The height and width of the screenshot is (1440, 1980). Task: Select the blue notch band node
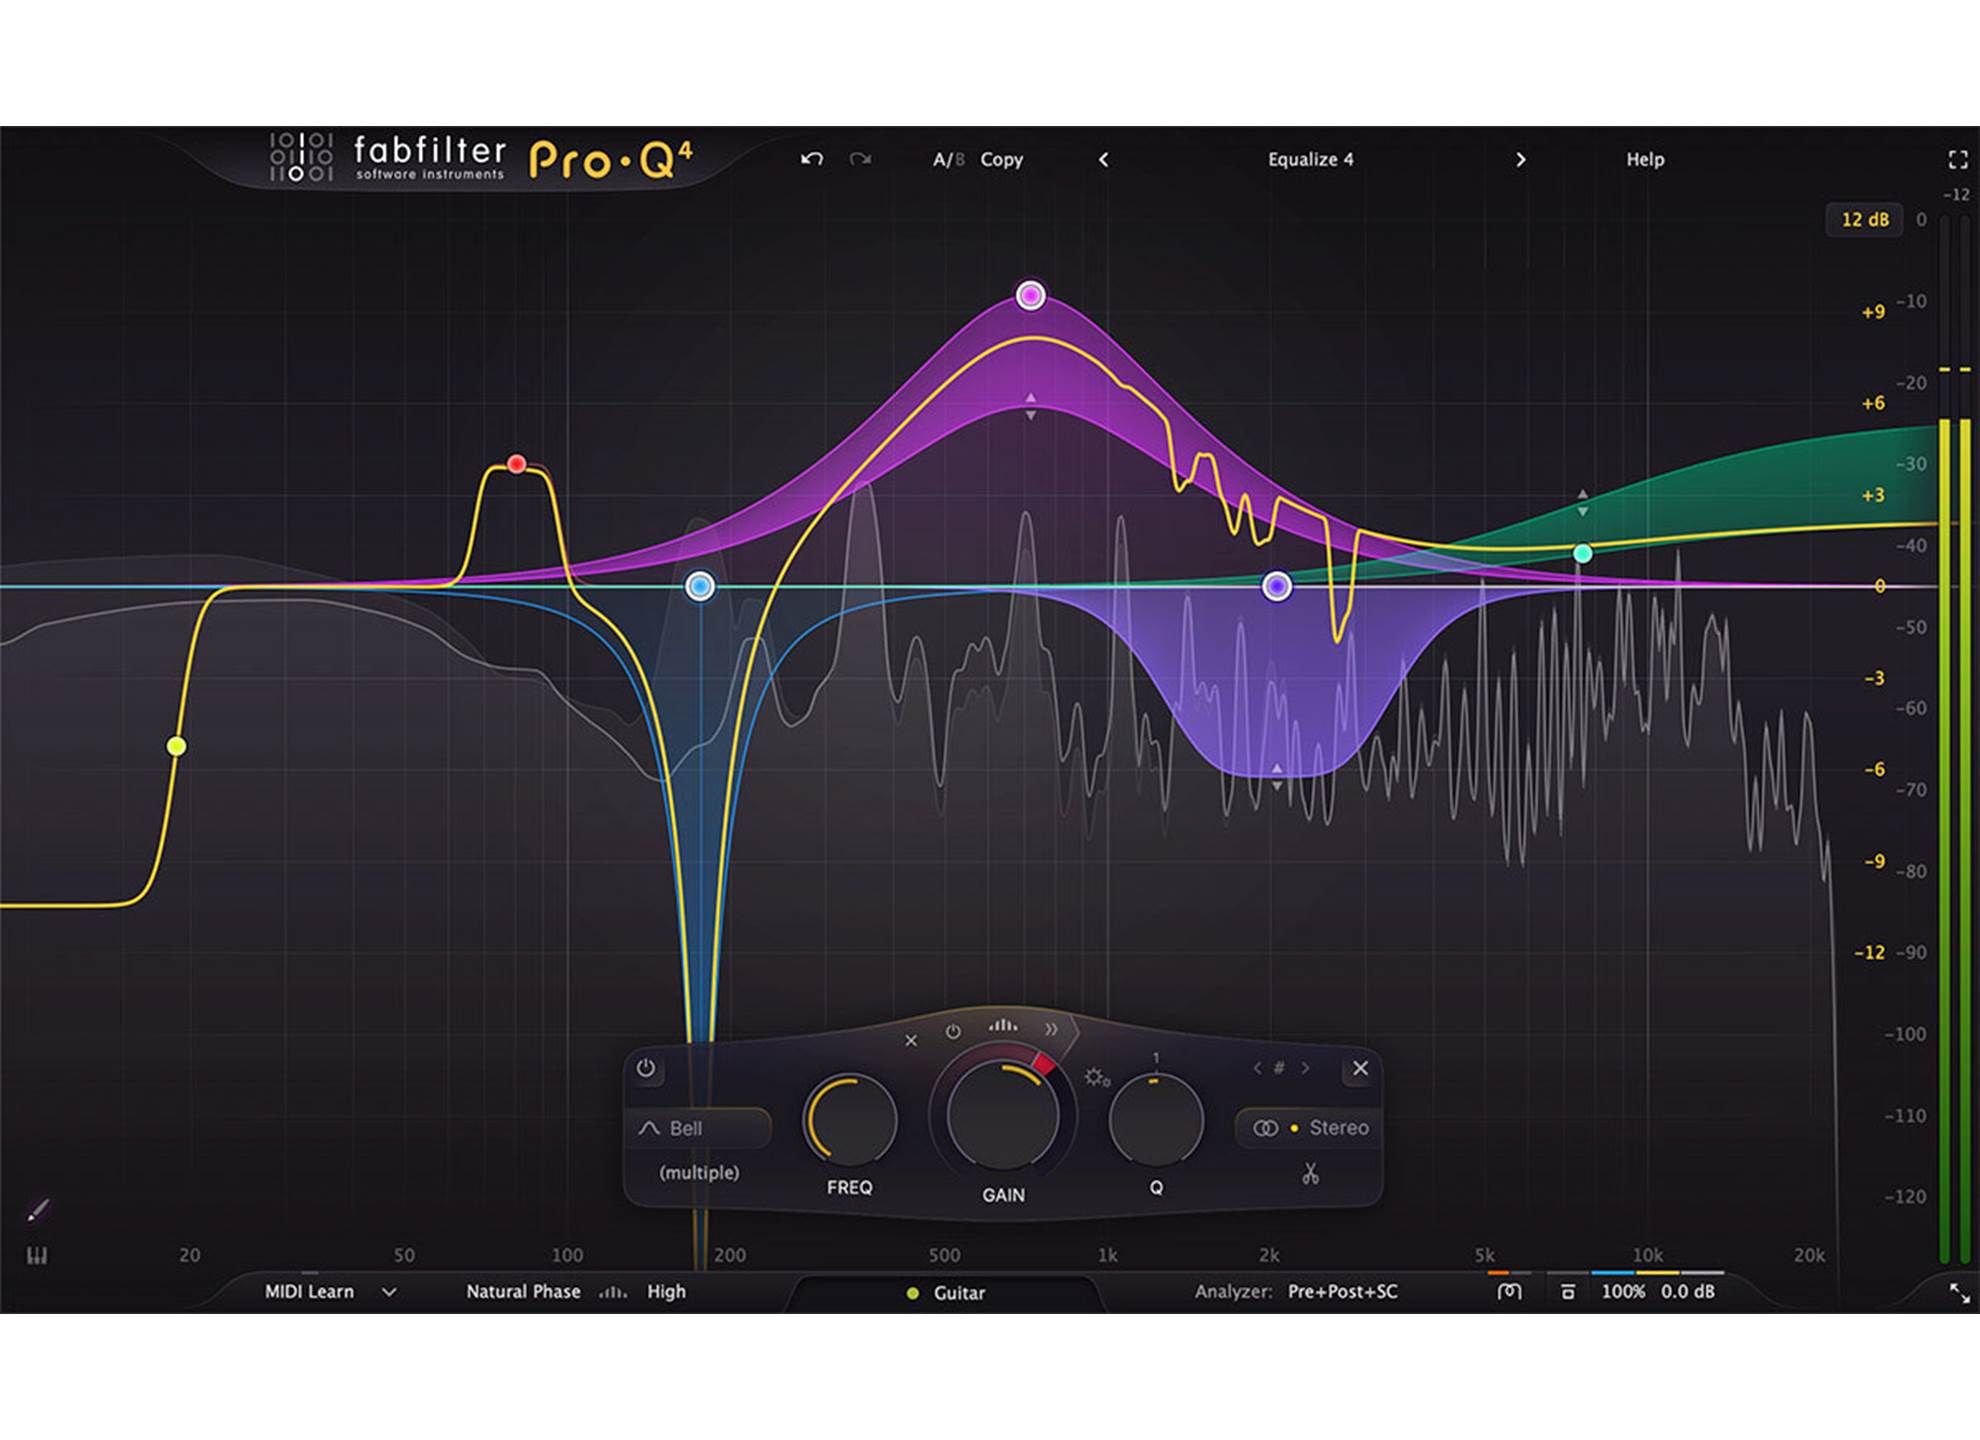coord(700,586)
